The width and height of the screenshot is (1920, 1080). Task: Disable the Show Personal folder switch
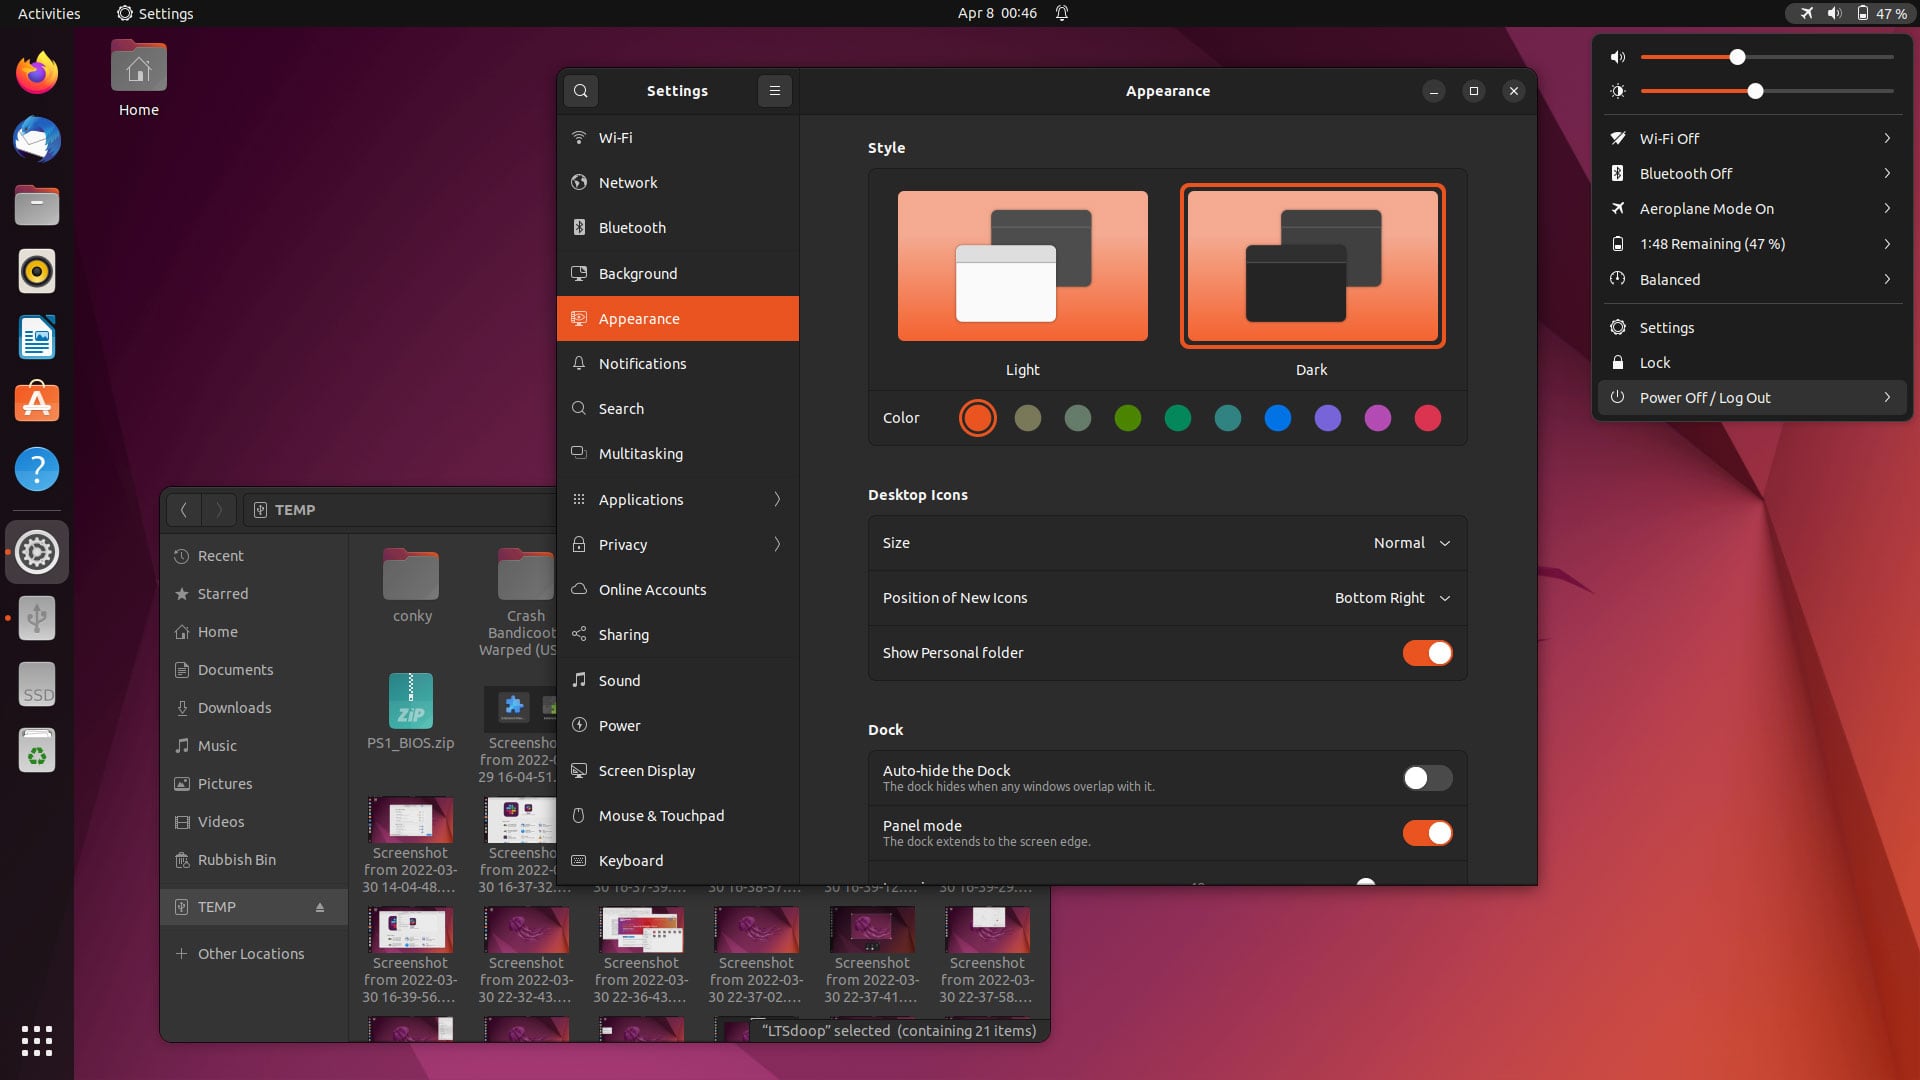1427,652
